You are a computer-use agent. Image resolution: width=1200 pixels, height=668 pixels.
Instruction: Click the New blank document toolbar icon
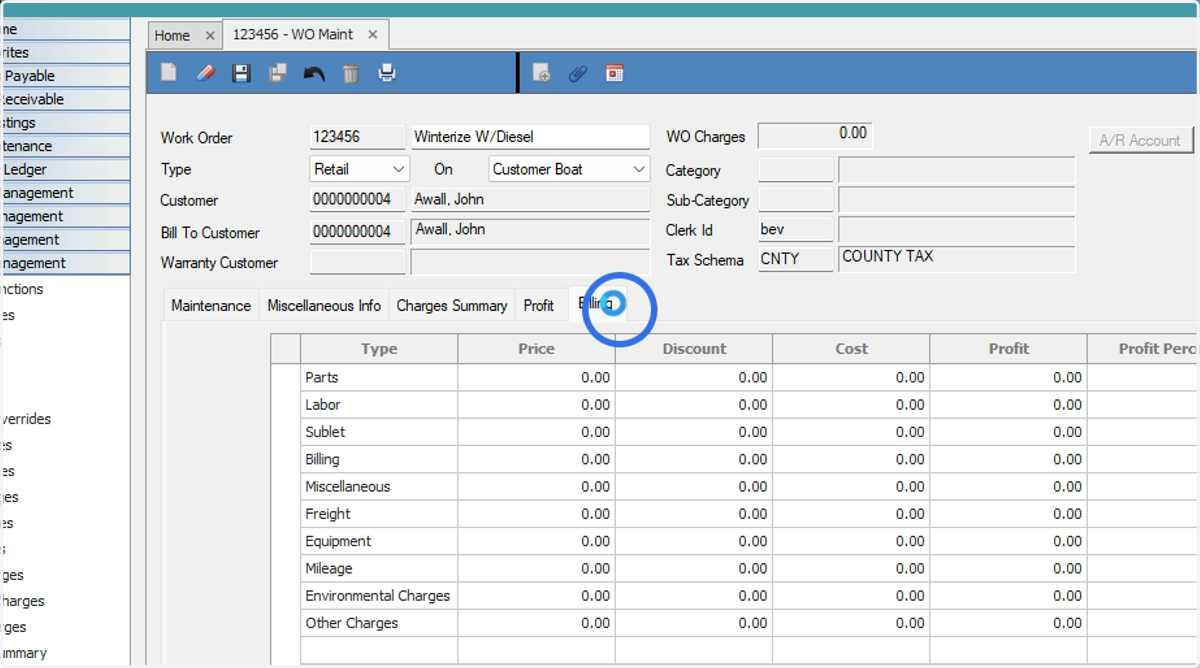169,73
